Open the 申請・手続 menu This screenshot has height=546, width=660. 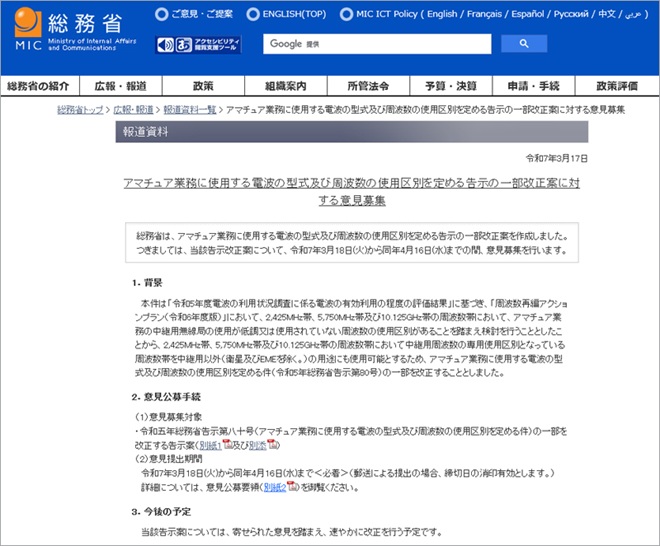[x=532, y=87]
